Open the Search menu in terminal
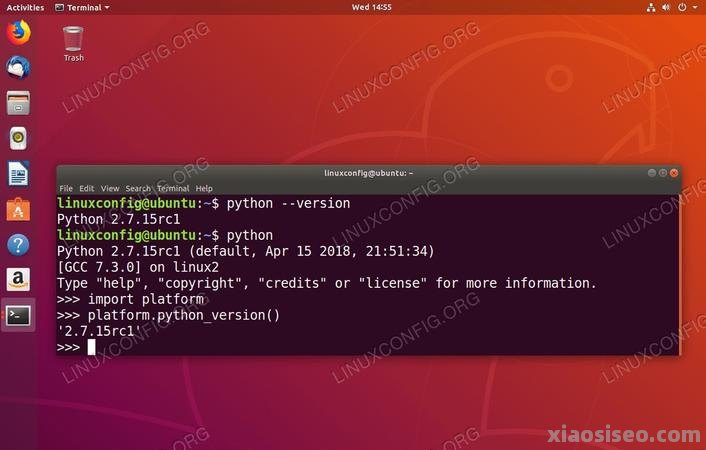 pyautogui.click(x=138, y=188)
